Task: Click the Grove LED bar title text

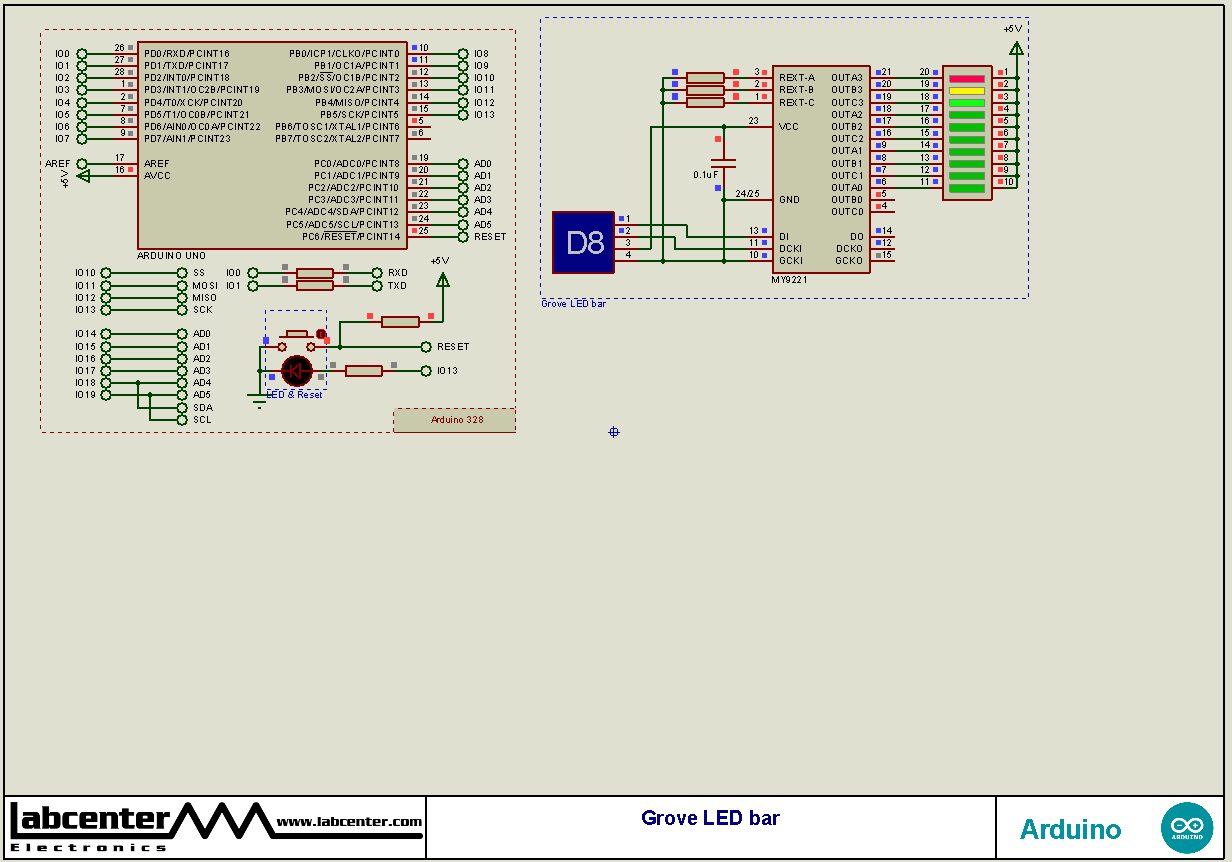Action: tap(710, 818)
